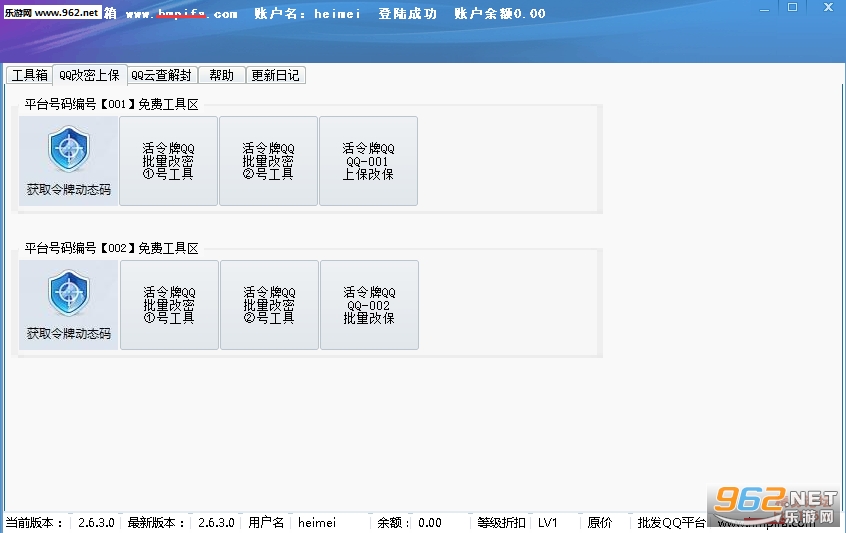
Task: Go to the 帮助 tab
Action: coord(221,75)
